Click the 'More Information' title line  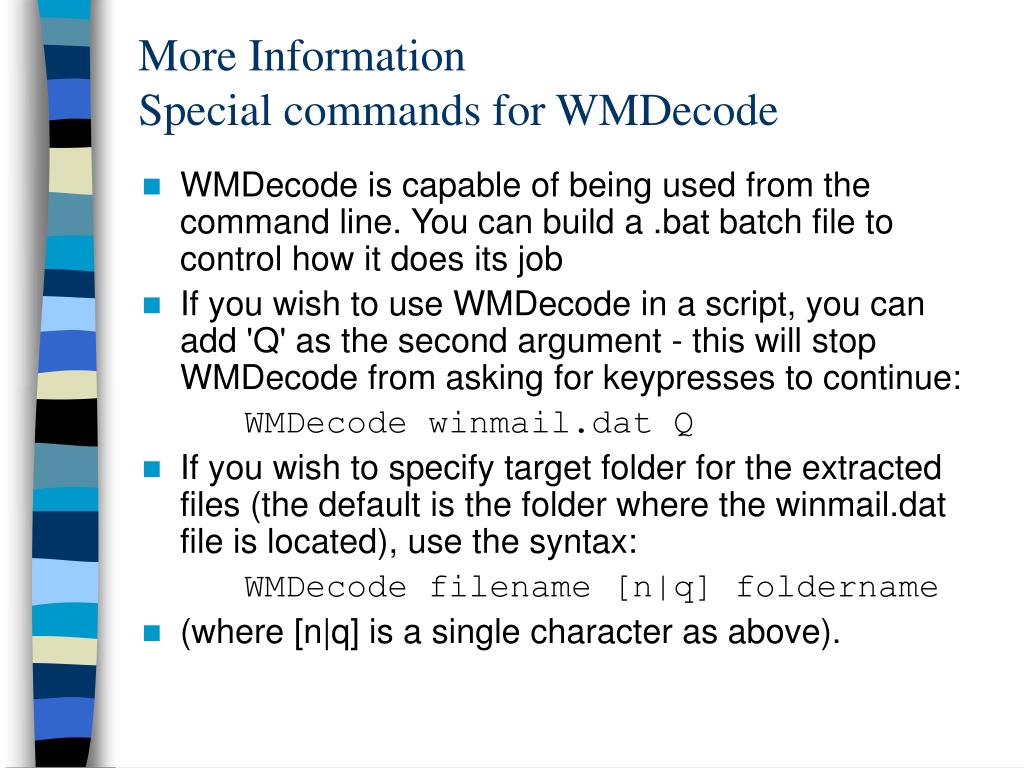point(302,56)
